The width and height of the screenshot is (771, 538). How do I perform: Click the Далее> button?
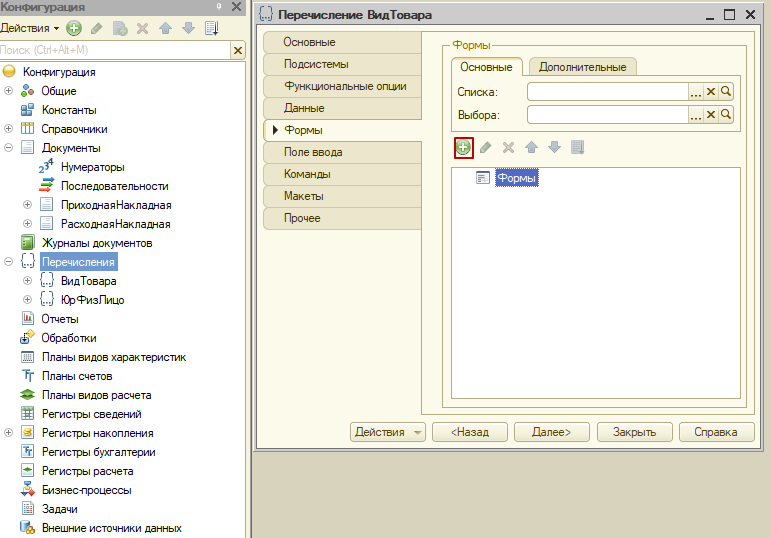[552, 432]
